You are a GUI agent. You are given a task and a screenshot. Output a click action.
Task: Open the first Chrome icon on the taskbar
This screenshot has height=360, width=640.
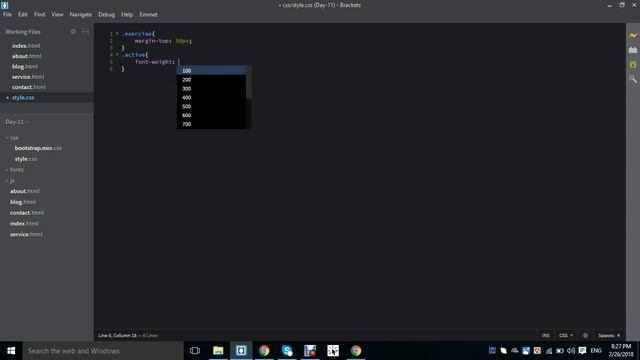pos(264,351)
